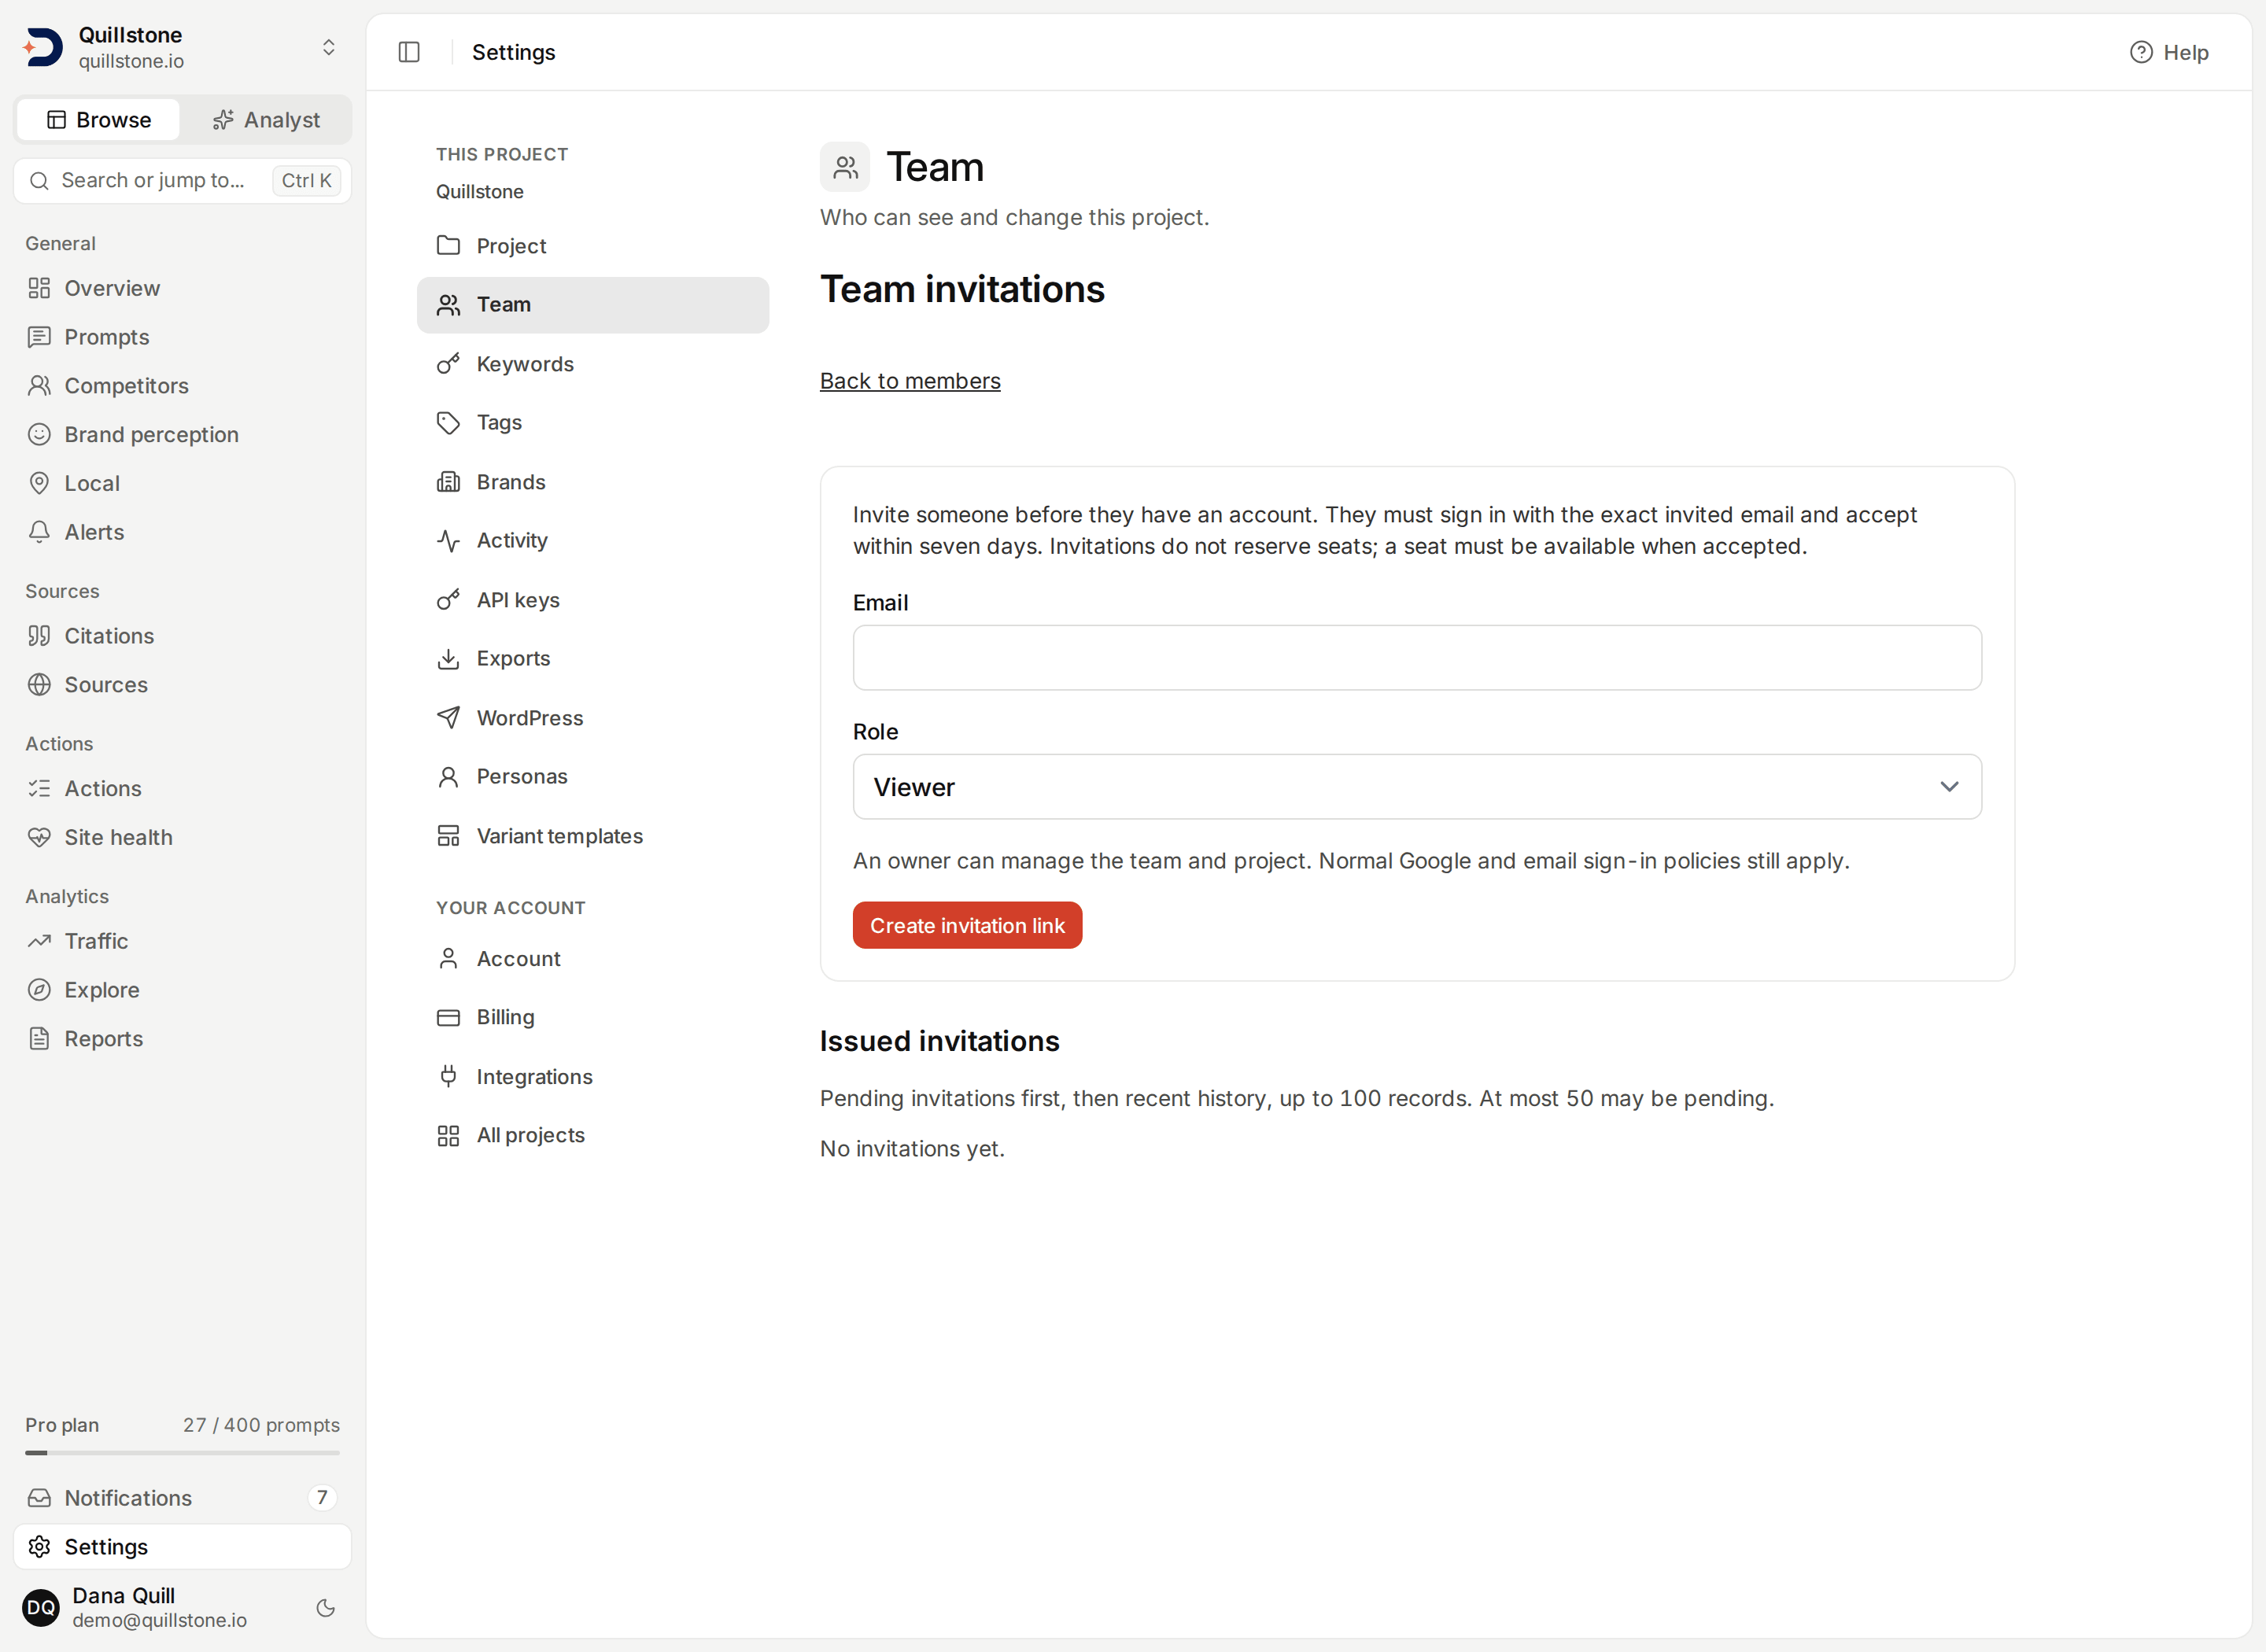Open Actions checklist item in sidebar

(x=182, y=789)
